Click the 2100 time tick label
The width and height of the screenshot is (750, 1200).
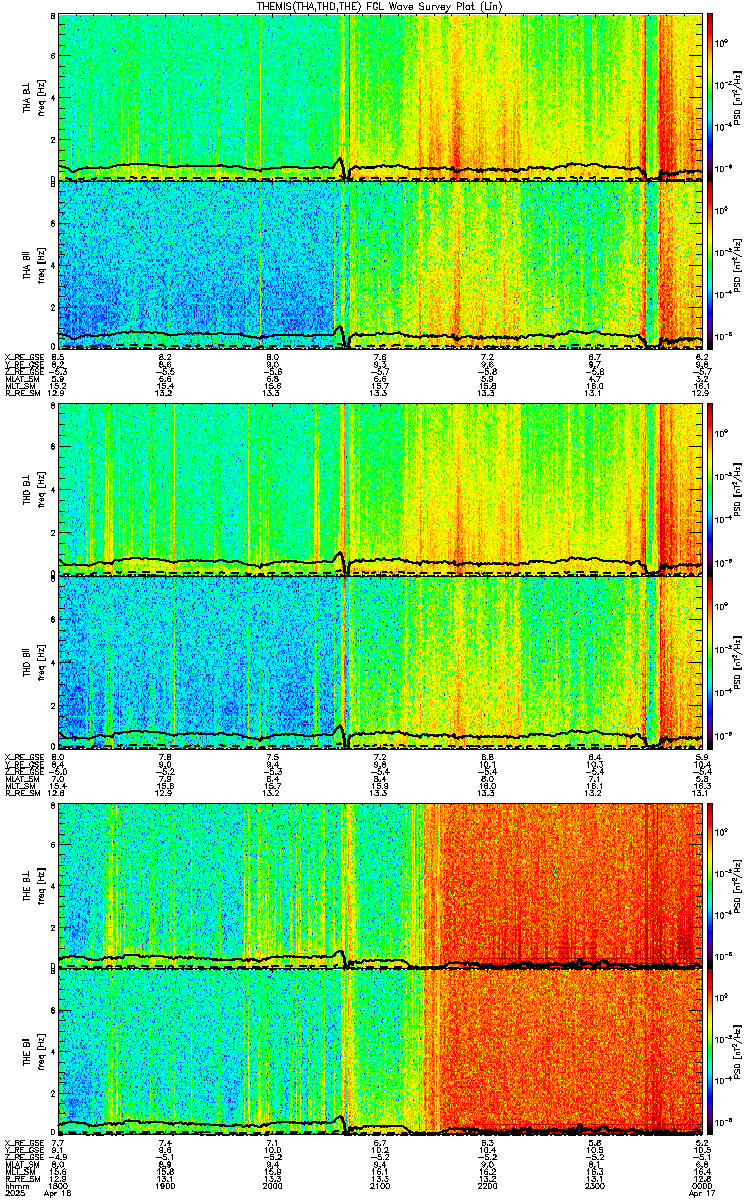tap(379, 1184)
